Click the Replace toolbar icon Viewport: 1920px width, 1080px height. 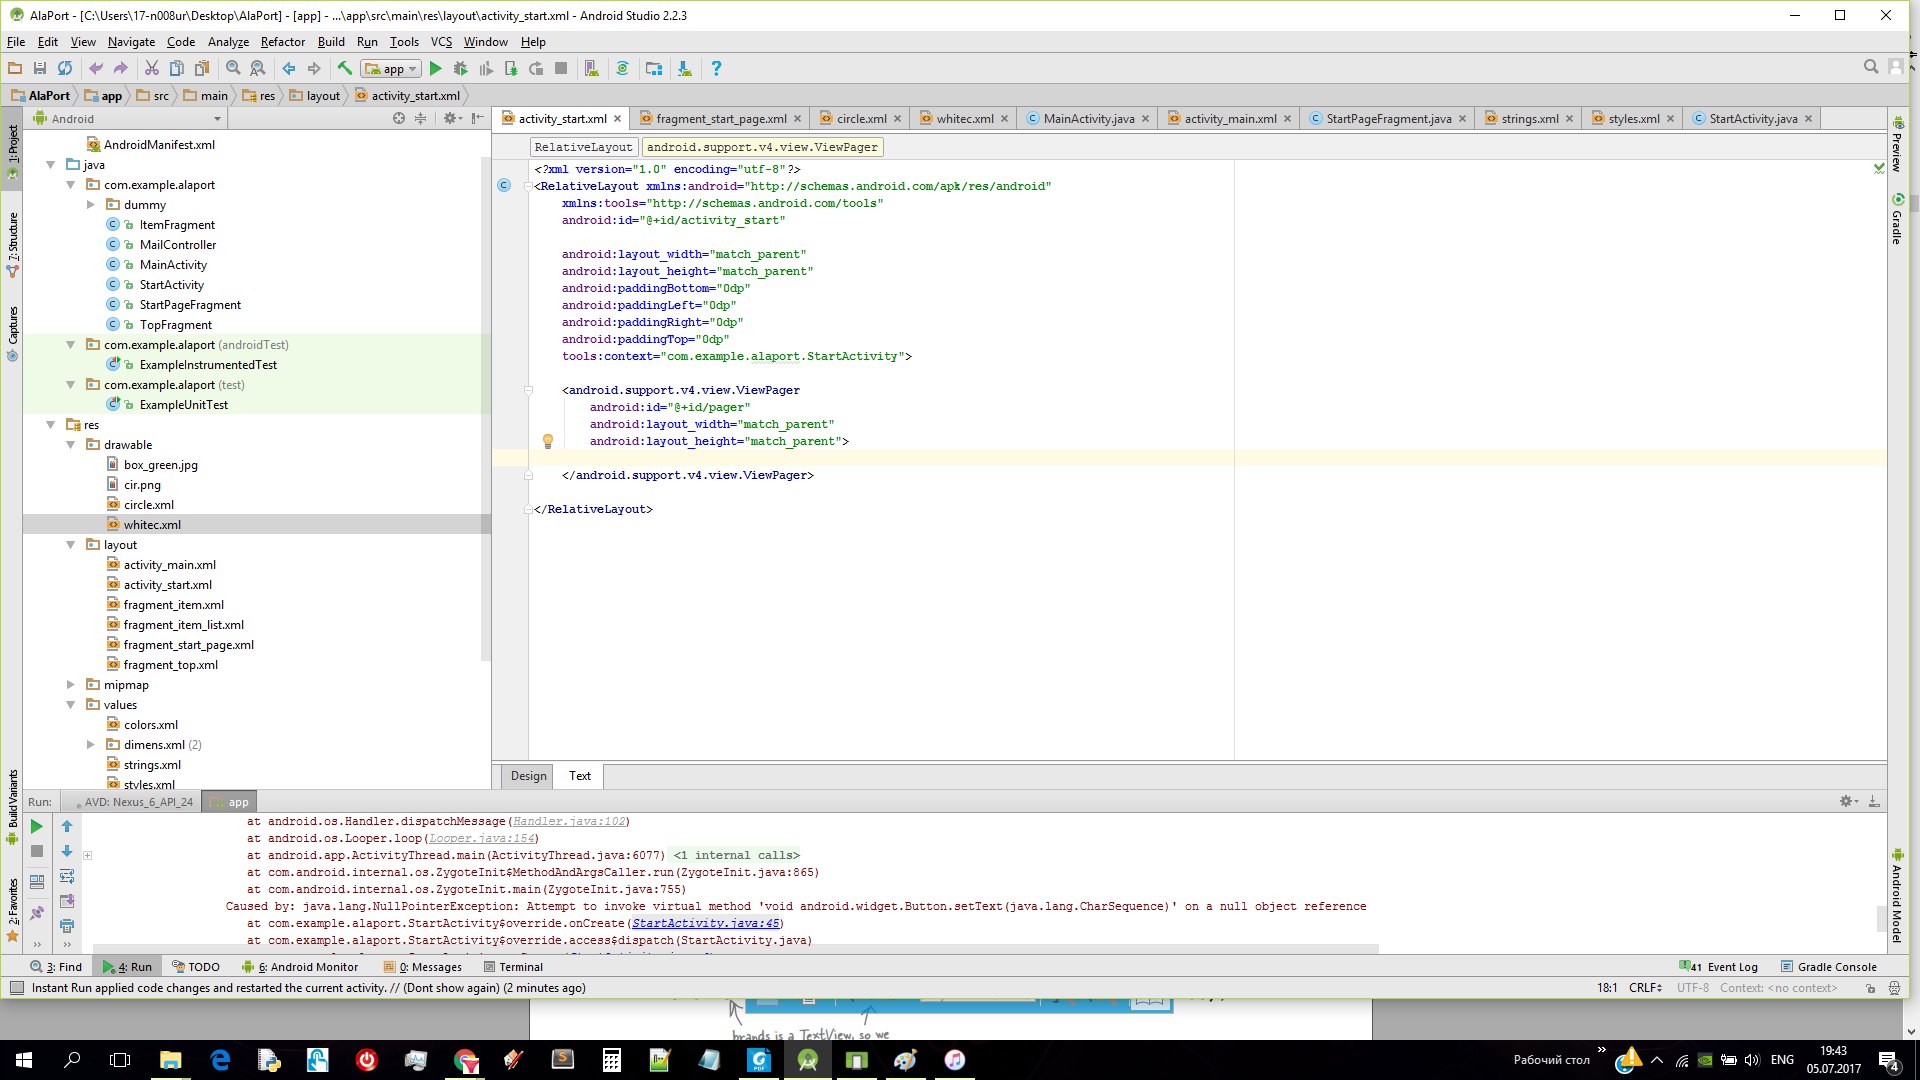(258, 68)
